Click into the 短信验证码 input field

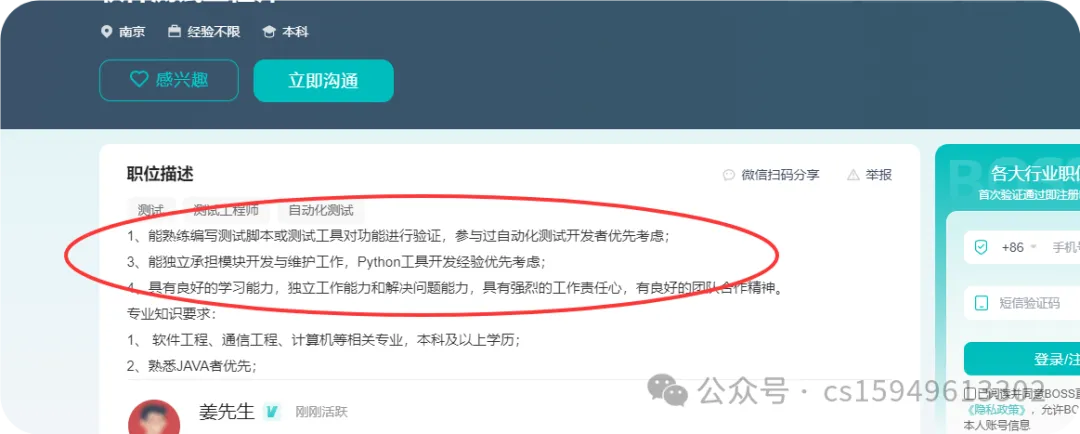1022,303
